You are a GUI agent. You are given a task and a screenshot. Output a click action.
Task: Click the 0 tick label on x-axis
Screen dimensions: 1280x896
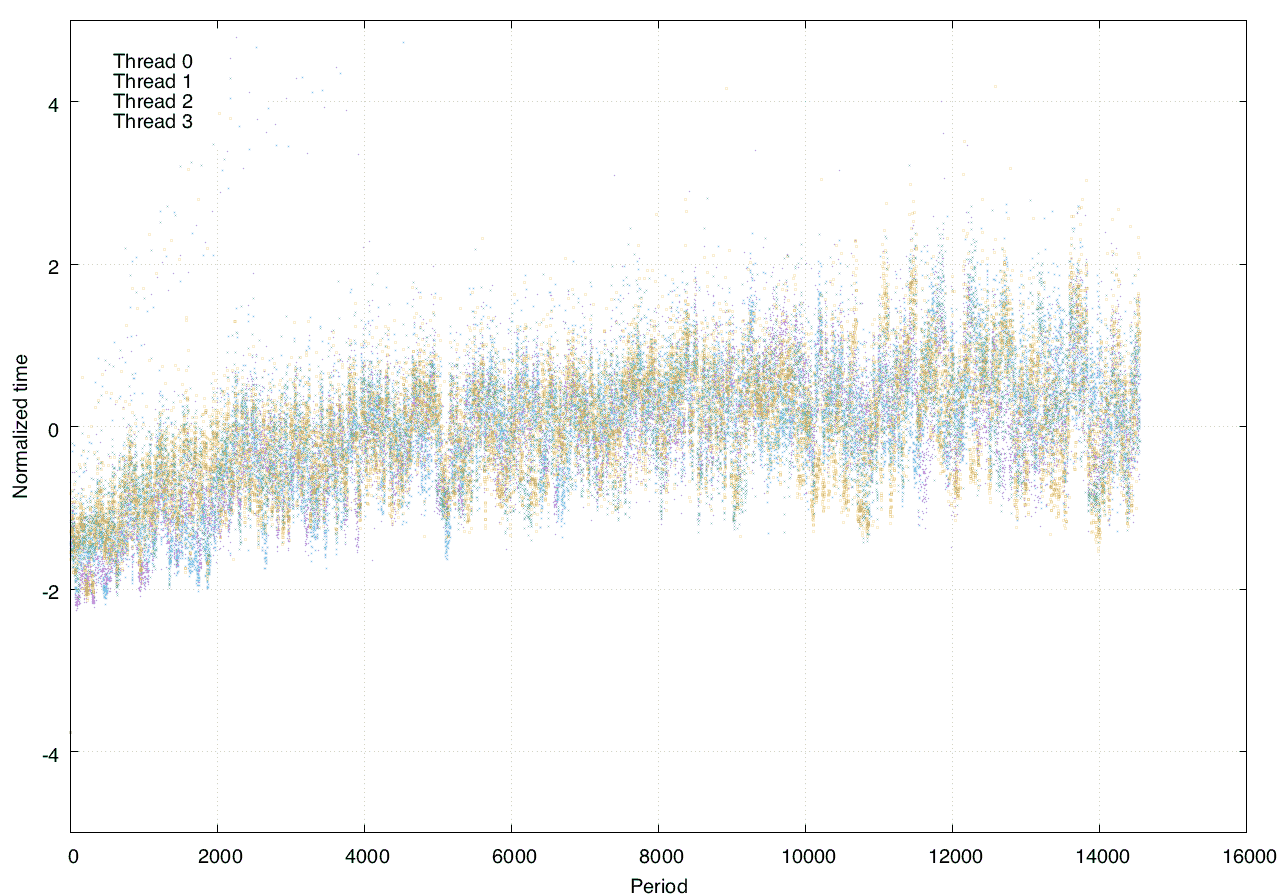(x=72, y=857)
